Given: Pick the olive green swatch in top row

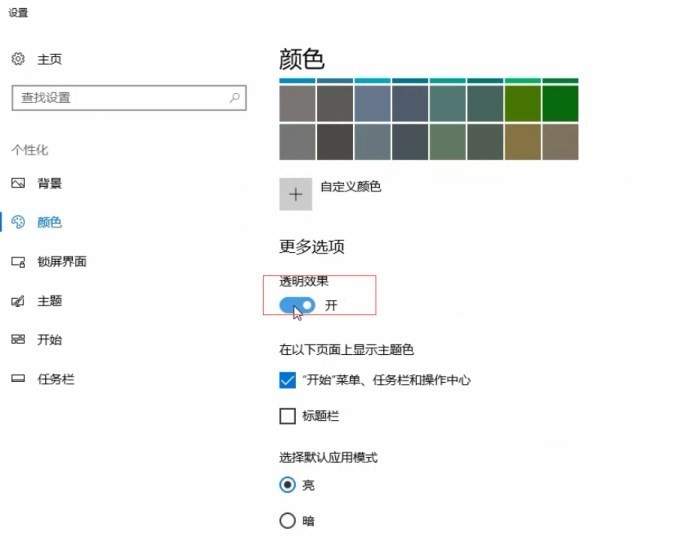Looking at the screenshot, I should (523, 103).
